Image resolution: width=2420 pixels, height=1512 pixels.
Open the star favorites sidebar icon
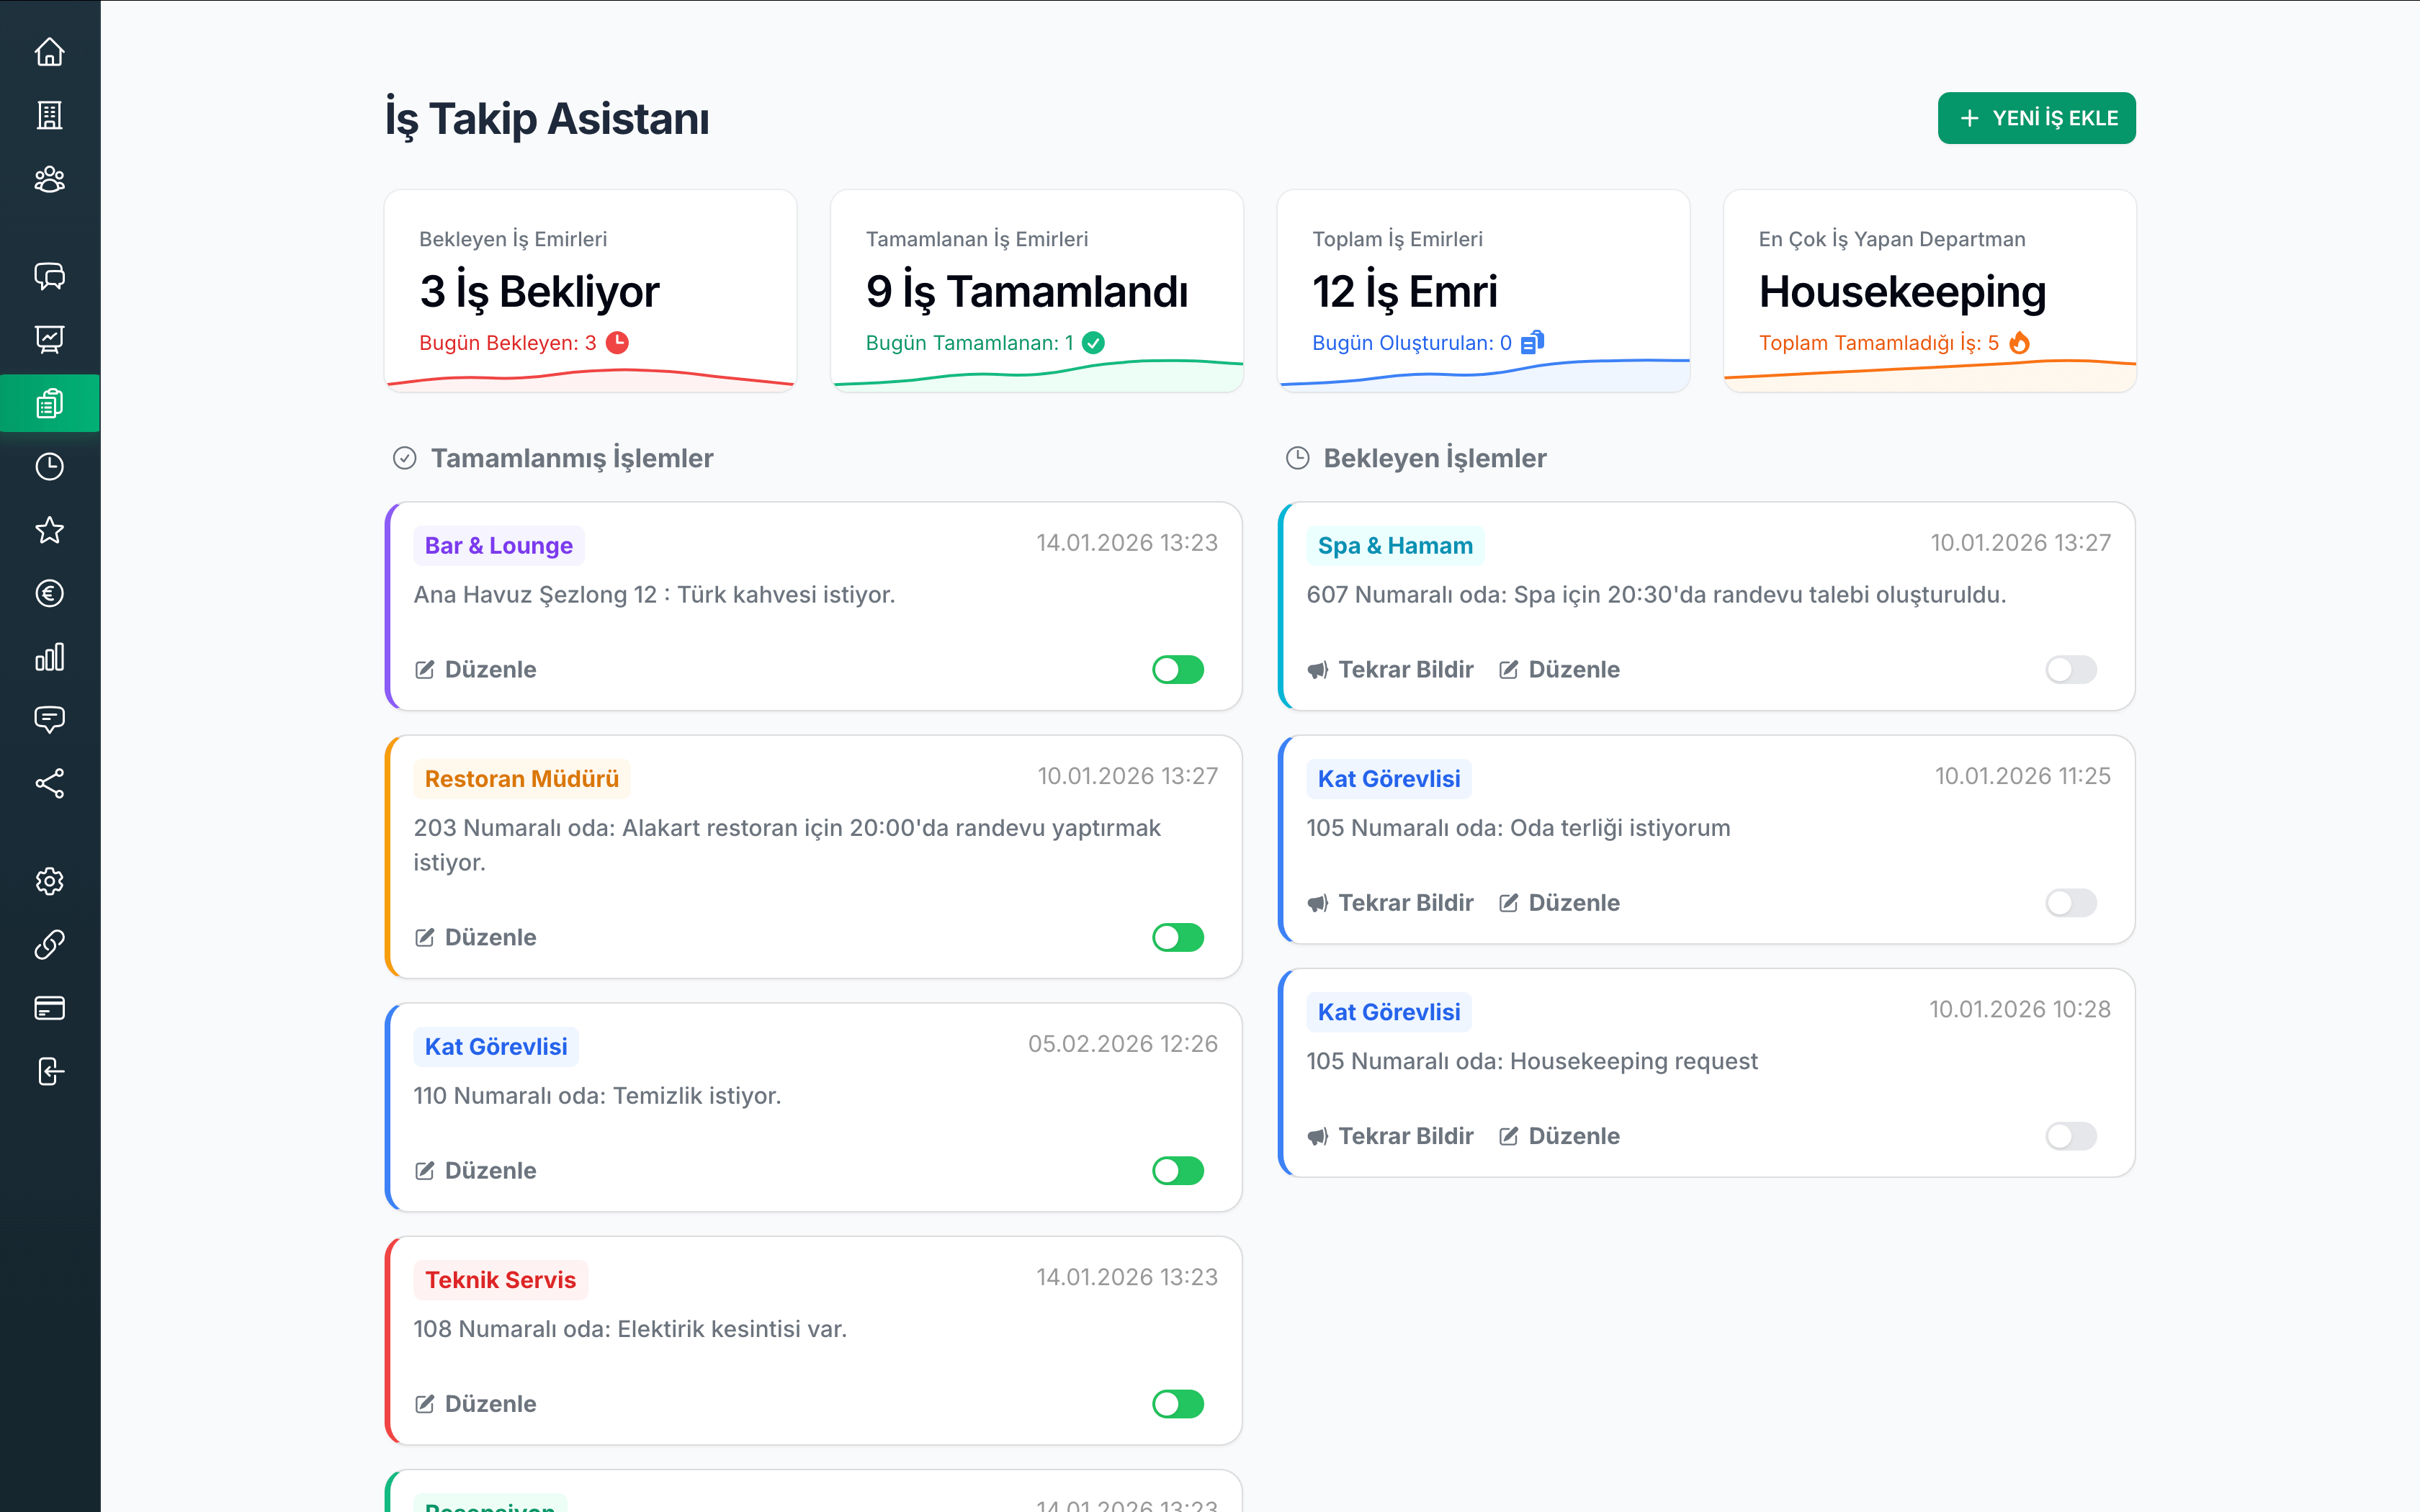pyautogui.click(x=49, y=530)
